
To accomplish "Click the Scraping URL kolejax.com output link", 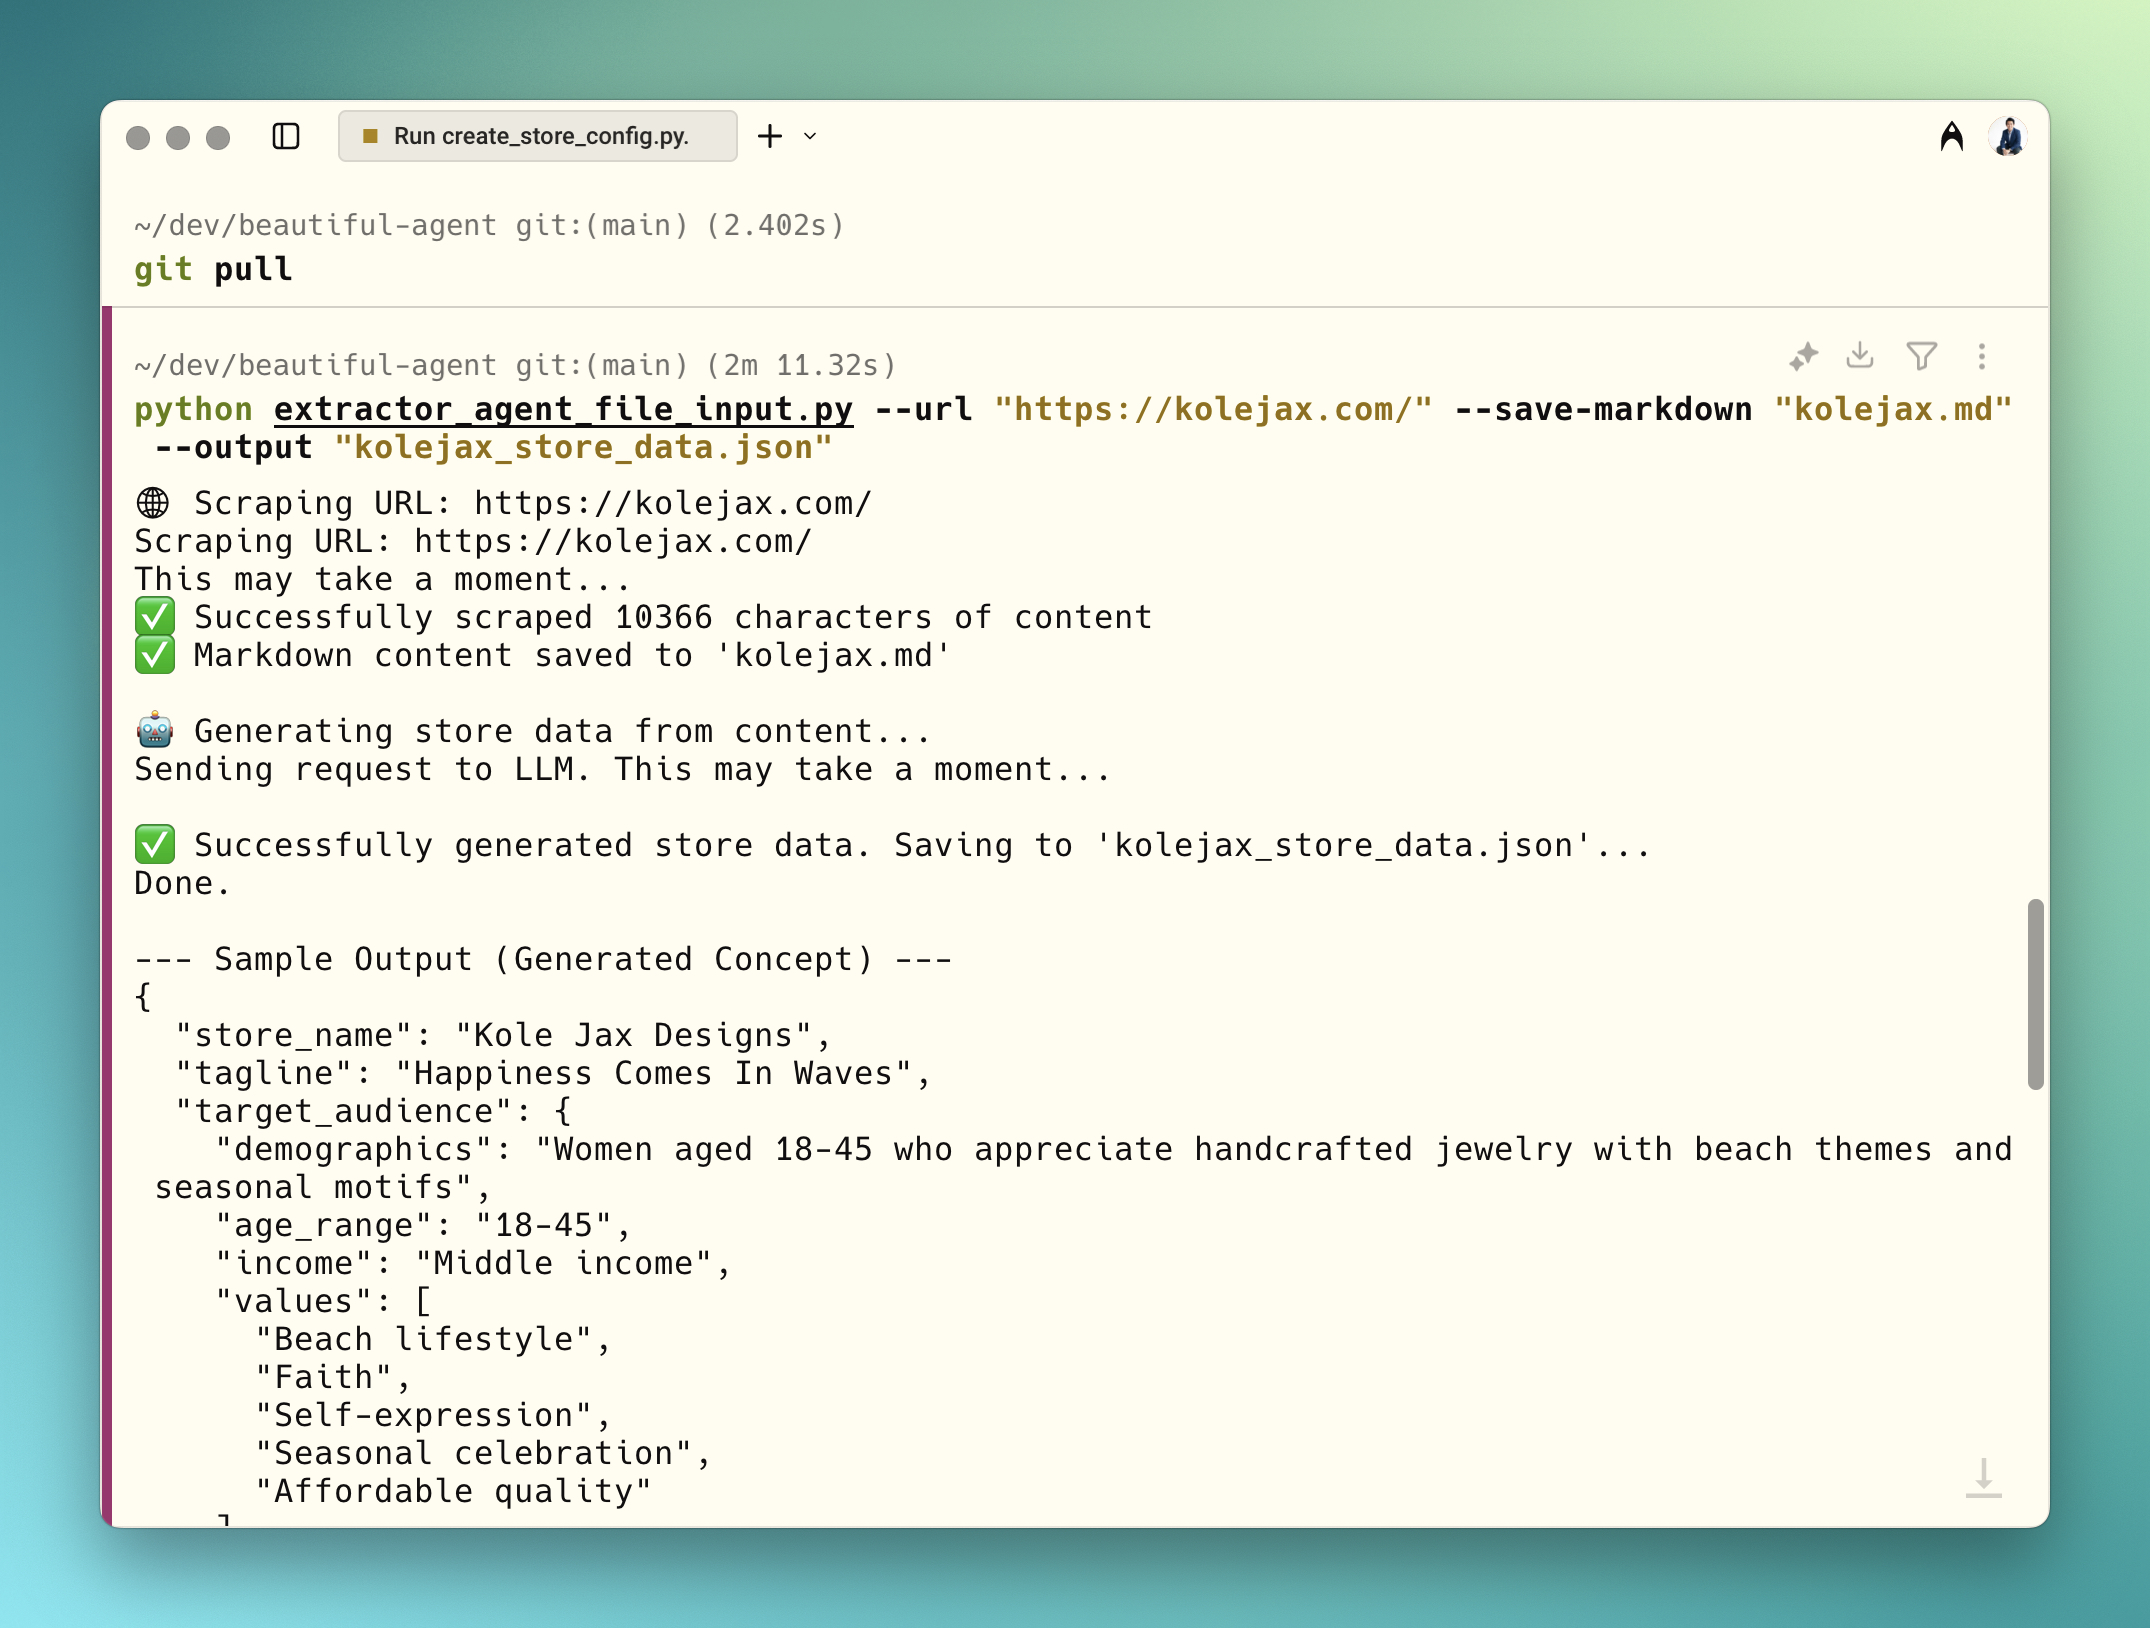I will (672, 503).
